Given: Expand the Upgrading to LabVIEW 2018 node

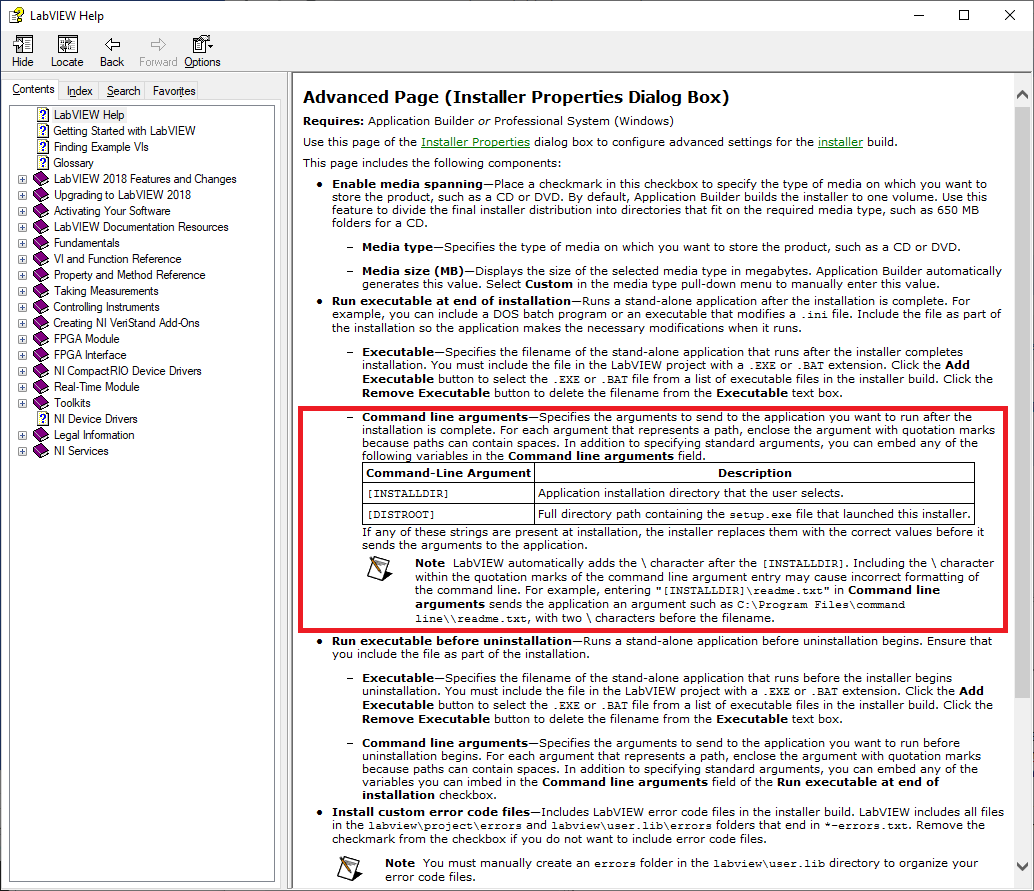Looking at the screenshot, I should [x=22, y=195].
